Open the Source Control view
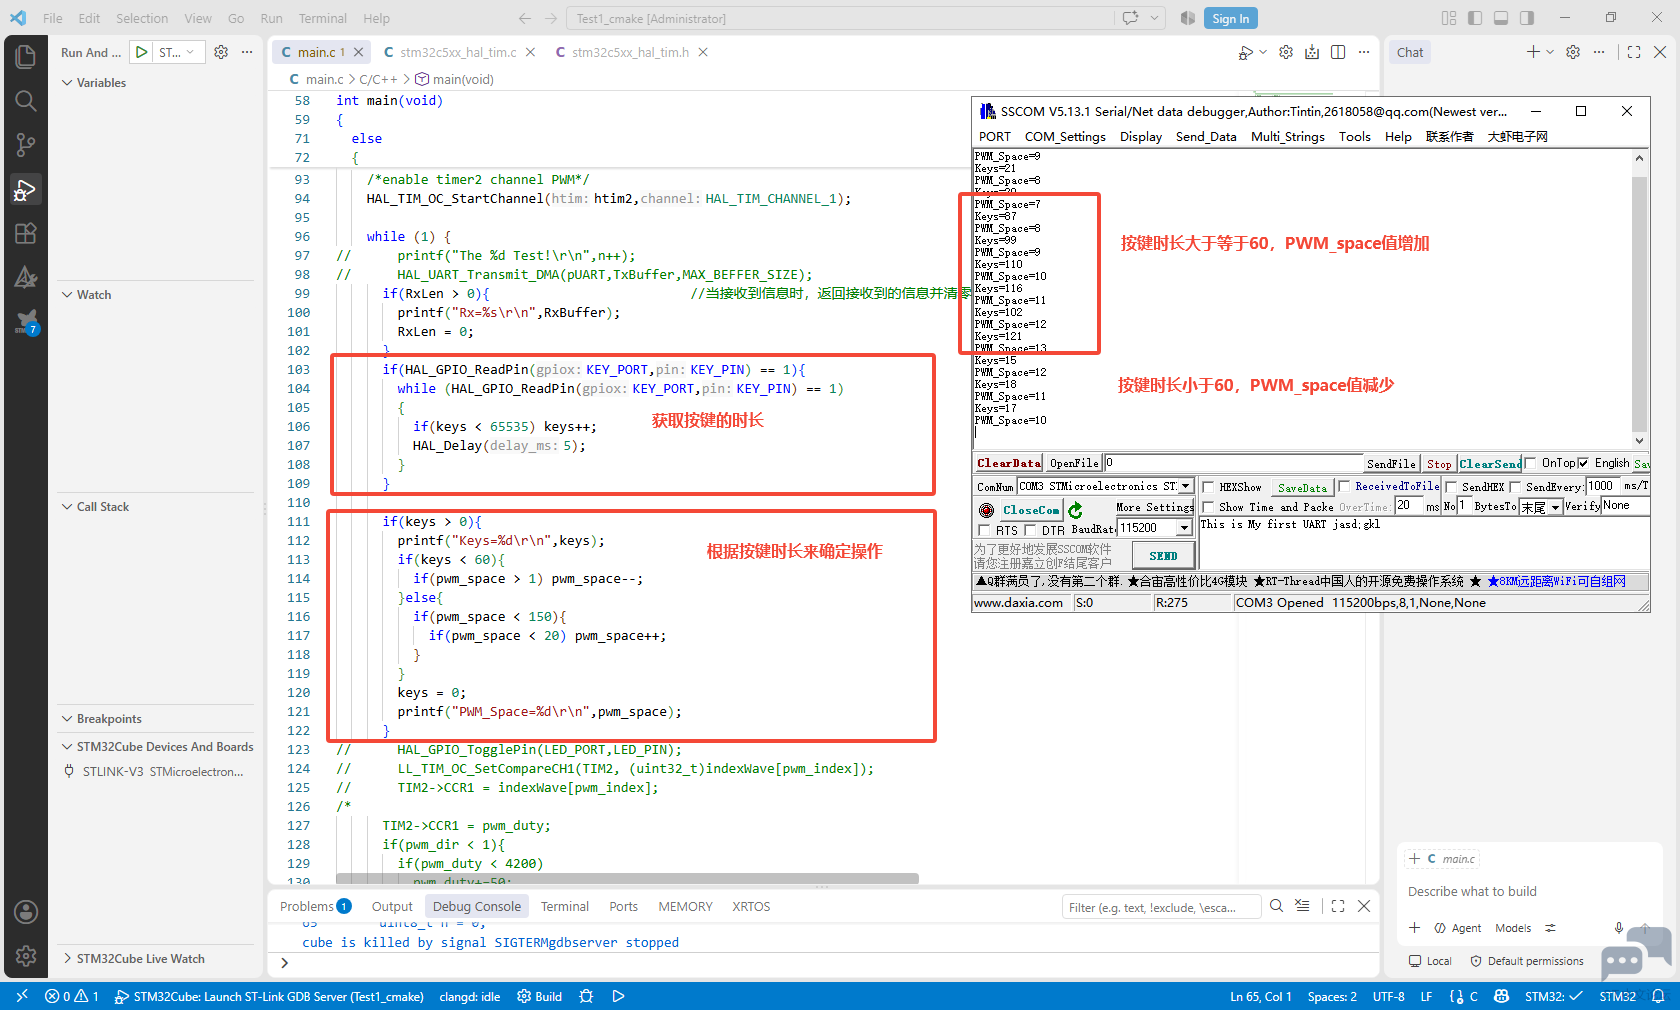This screenshot has height=1010, width=1680. (26, 145)
